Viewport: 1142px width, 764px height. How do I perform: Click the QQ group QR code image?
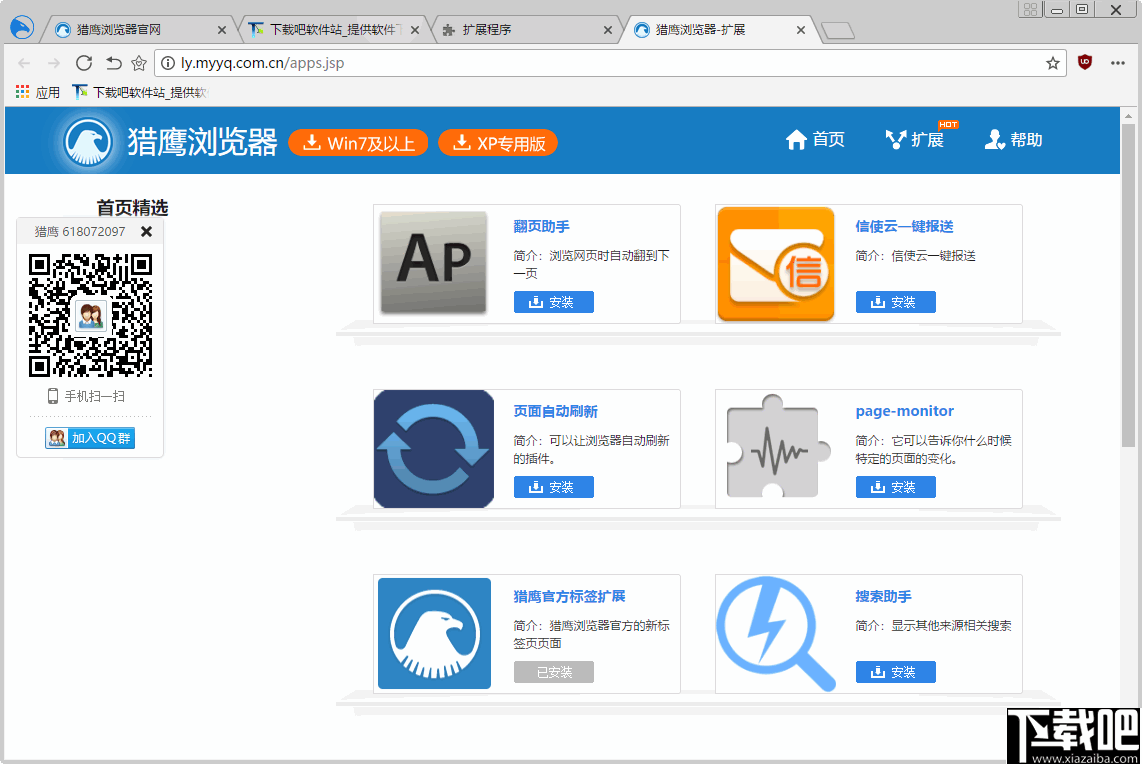[90, 315]
